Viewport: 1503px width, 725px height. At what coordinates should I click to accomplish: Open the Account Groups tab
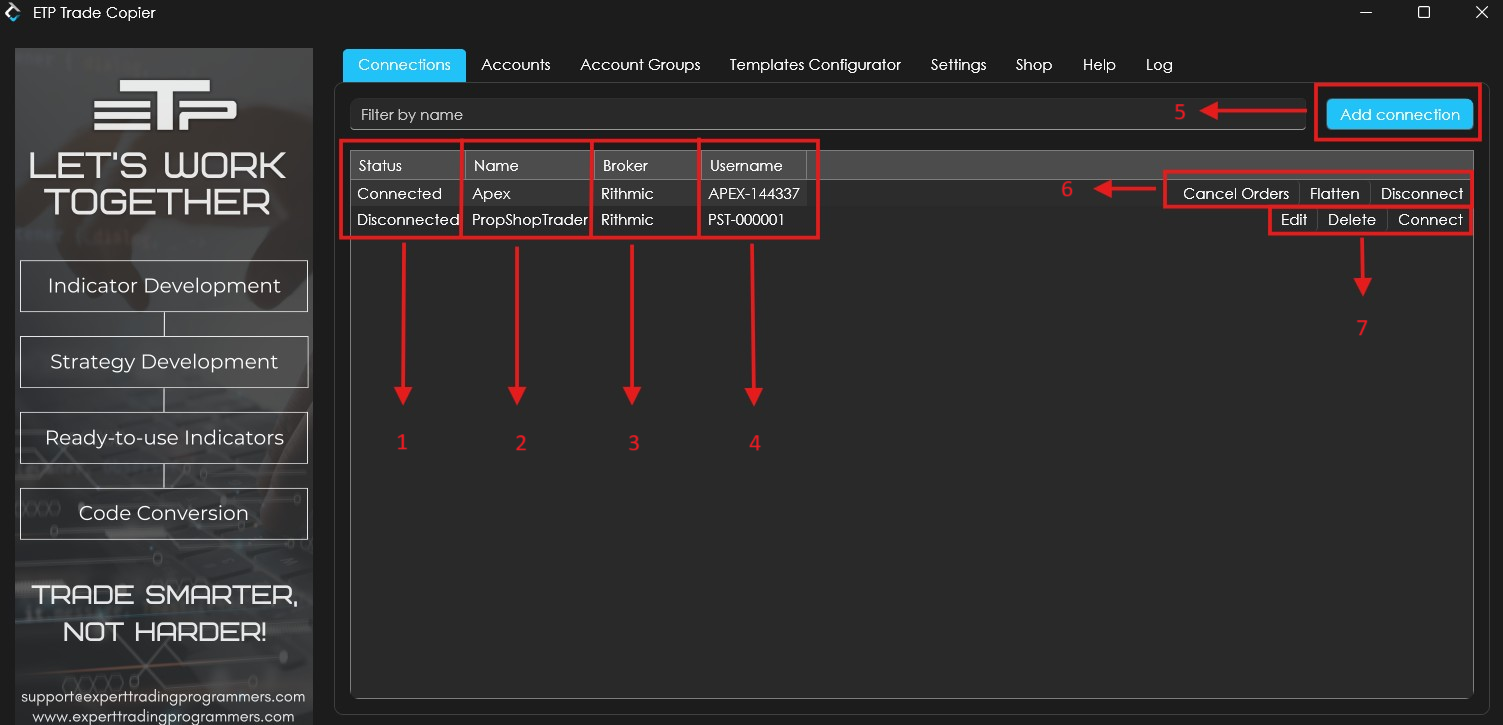[640, 65]
